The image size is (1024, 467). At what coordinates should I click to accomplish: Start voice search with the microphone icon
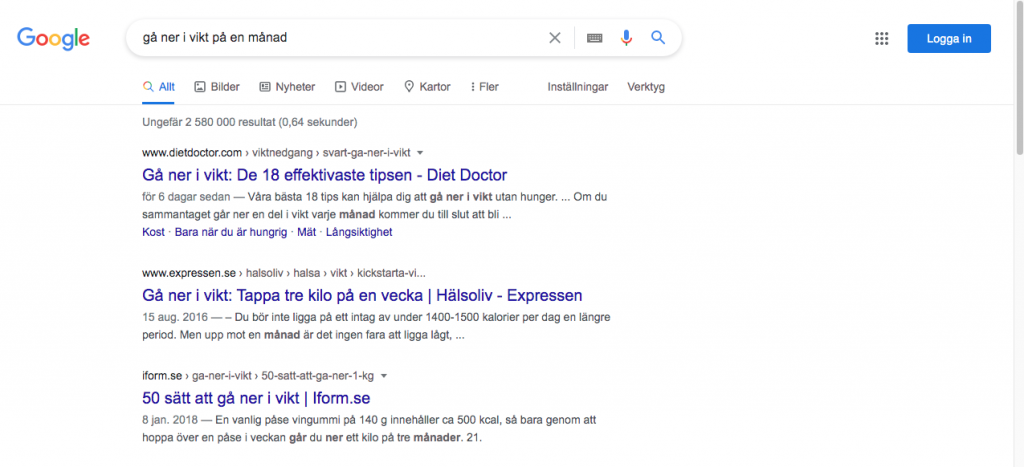[x=626, y=38]
